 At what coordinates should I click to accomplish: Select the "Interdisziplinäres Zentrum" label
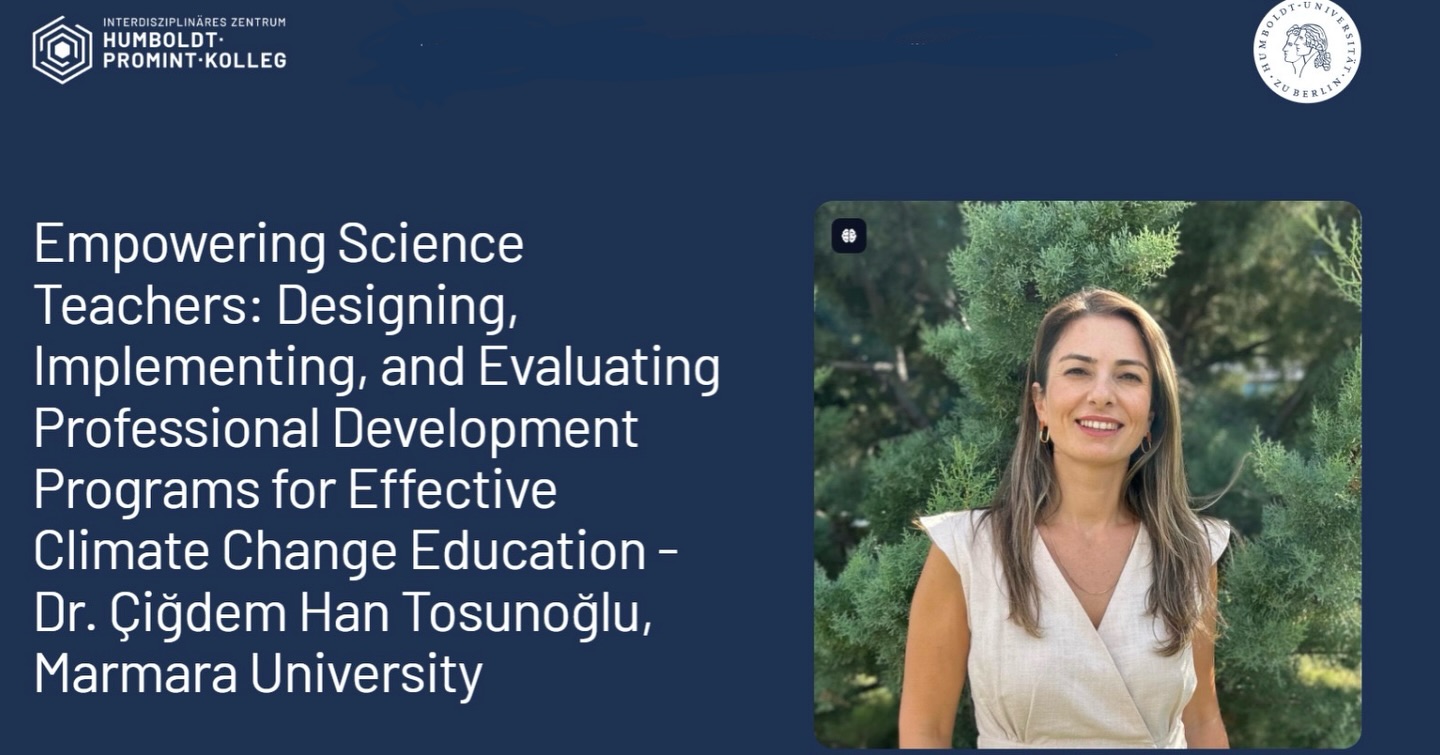[194, 22]
